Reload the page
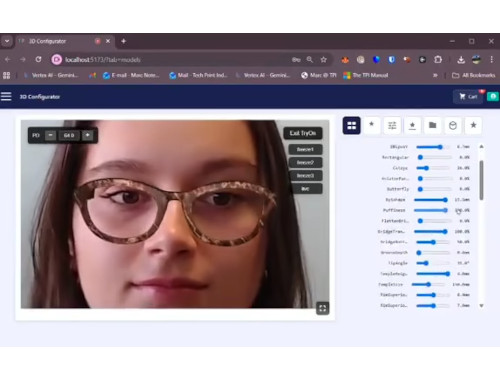This screenshot has height=380, width=500. coord(38,59)
